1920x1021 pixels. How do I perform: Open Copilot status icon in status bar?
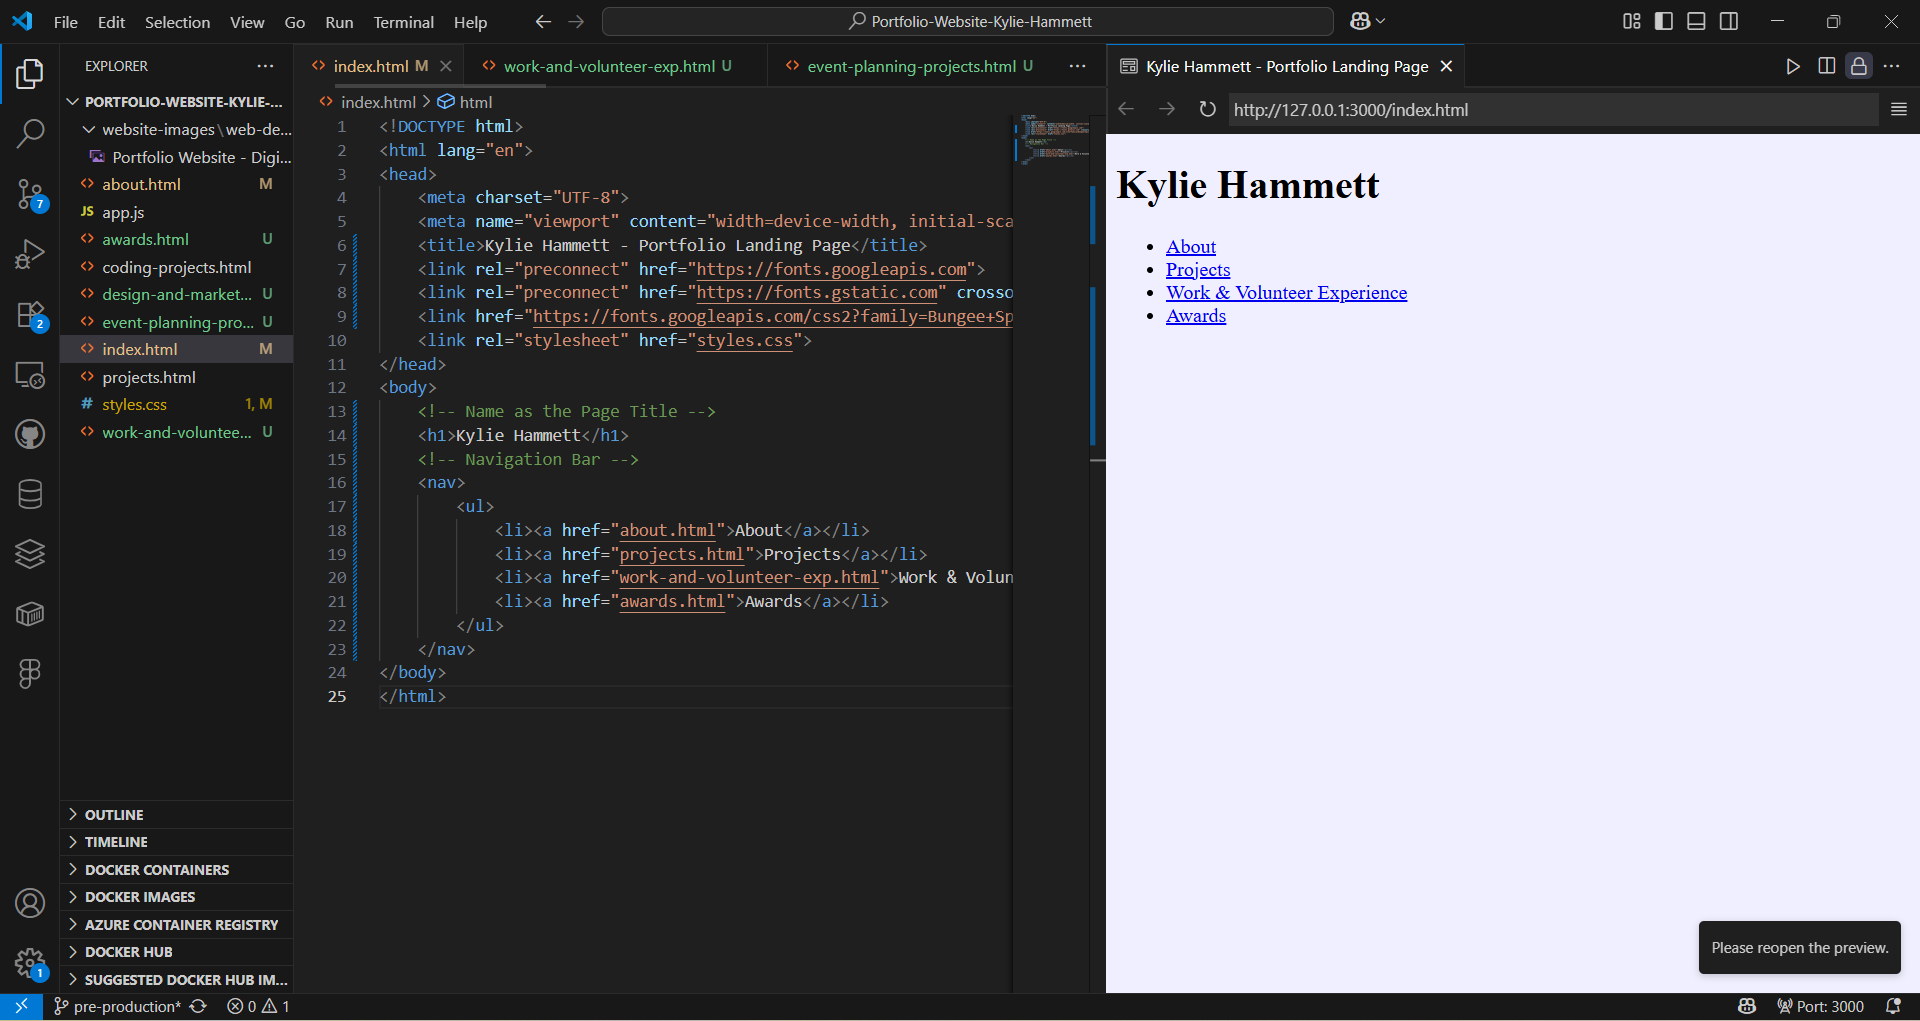pos(1747,1006)
